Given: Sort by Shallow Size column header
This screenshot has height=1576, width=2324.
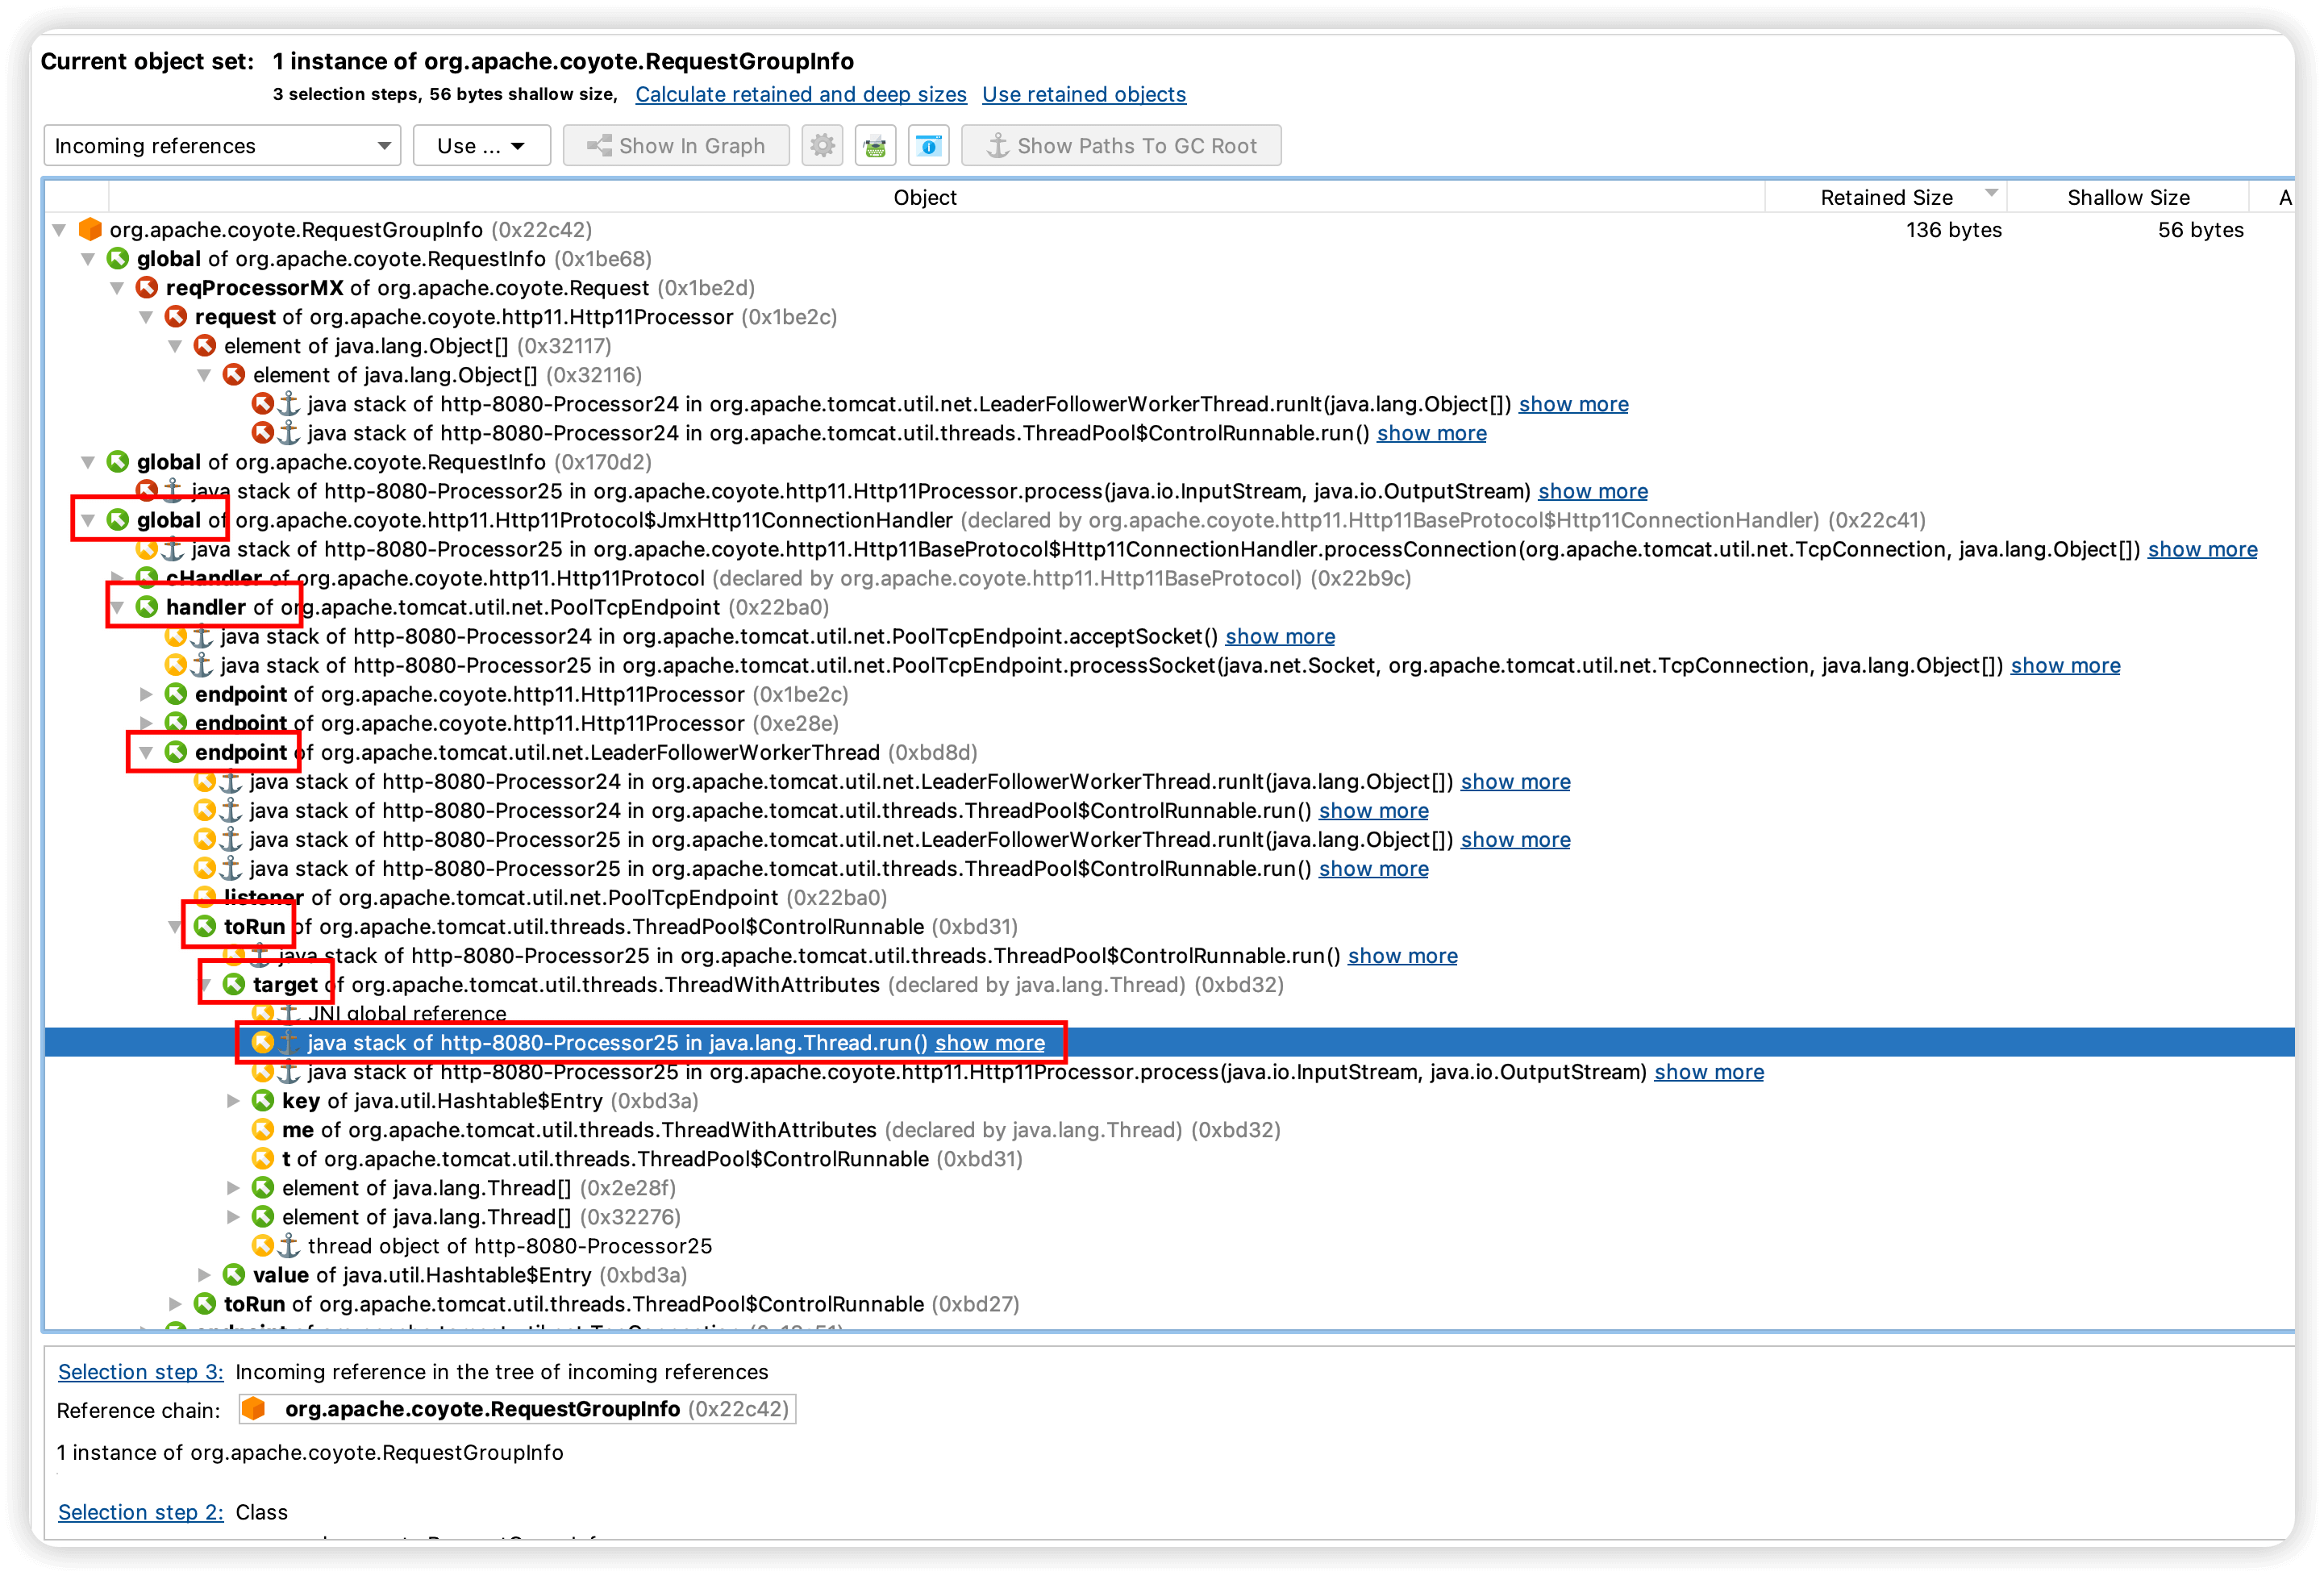Looking at the screenshot, I should (x=2128, y=198).
